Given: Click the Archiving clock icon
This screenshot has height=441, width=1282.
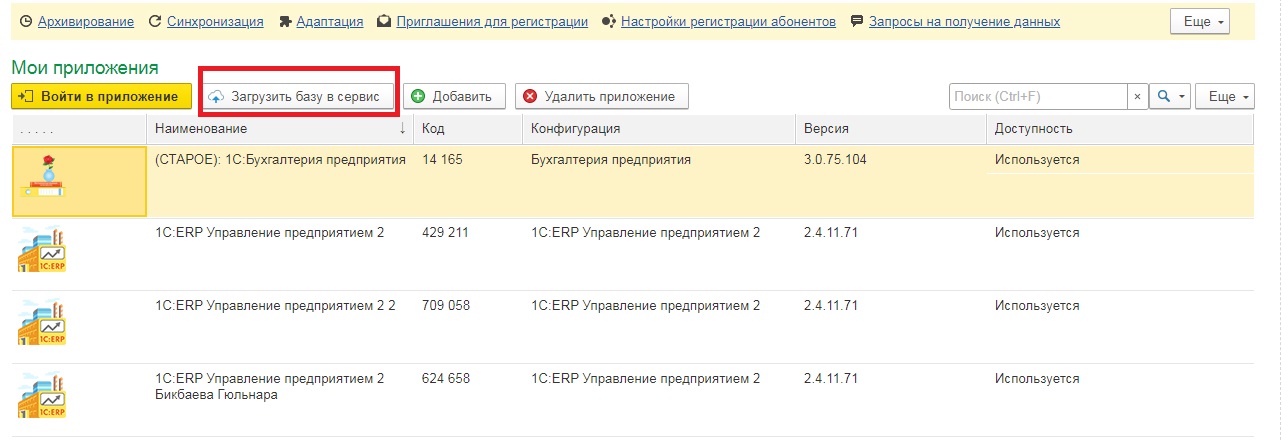Looking at the screenshot, I should (25, 21).
